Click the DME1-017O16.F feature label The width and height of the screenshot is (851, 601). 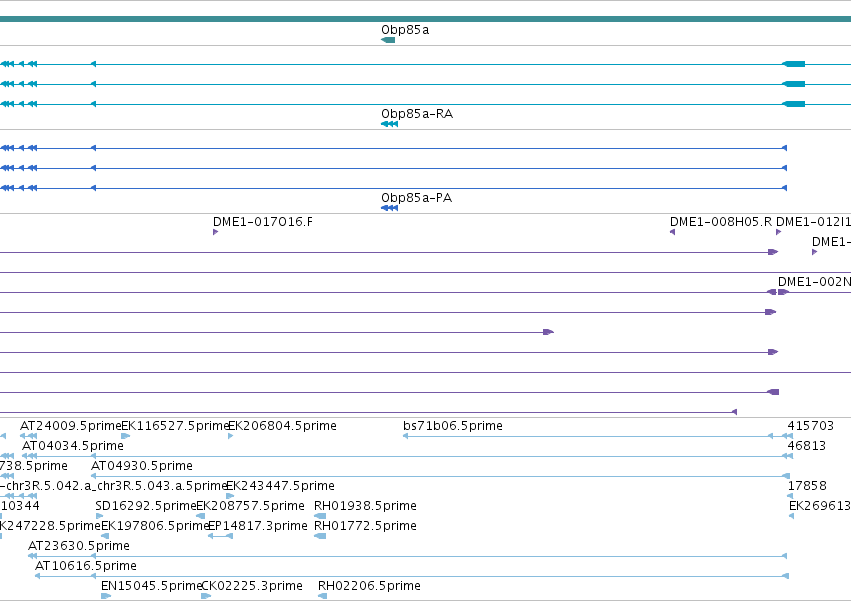tap(263, 222)
